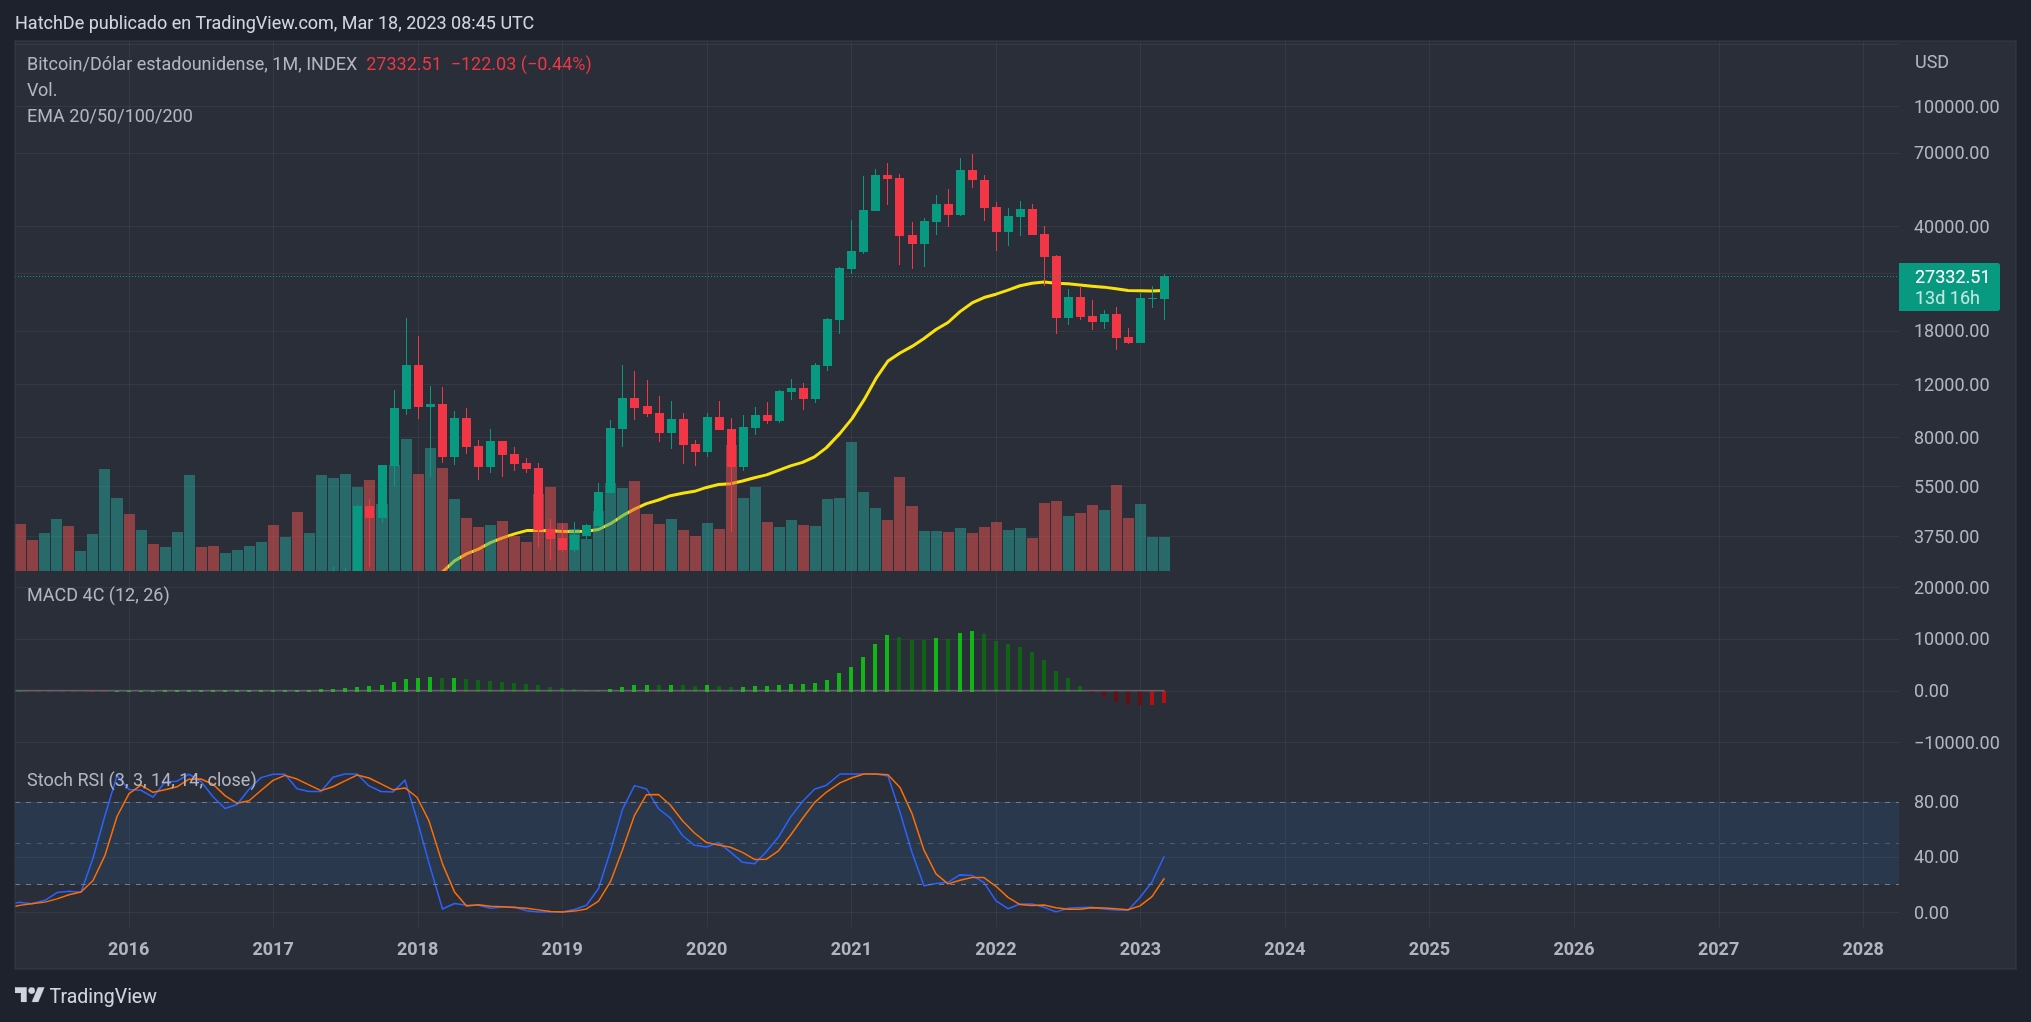This screenshot has height=1022, width=2031.
Task: Click the TradingView logo in the bottom corner
Action: point(84,996)
